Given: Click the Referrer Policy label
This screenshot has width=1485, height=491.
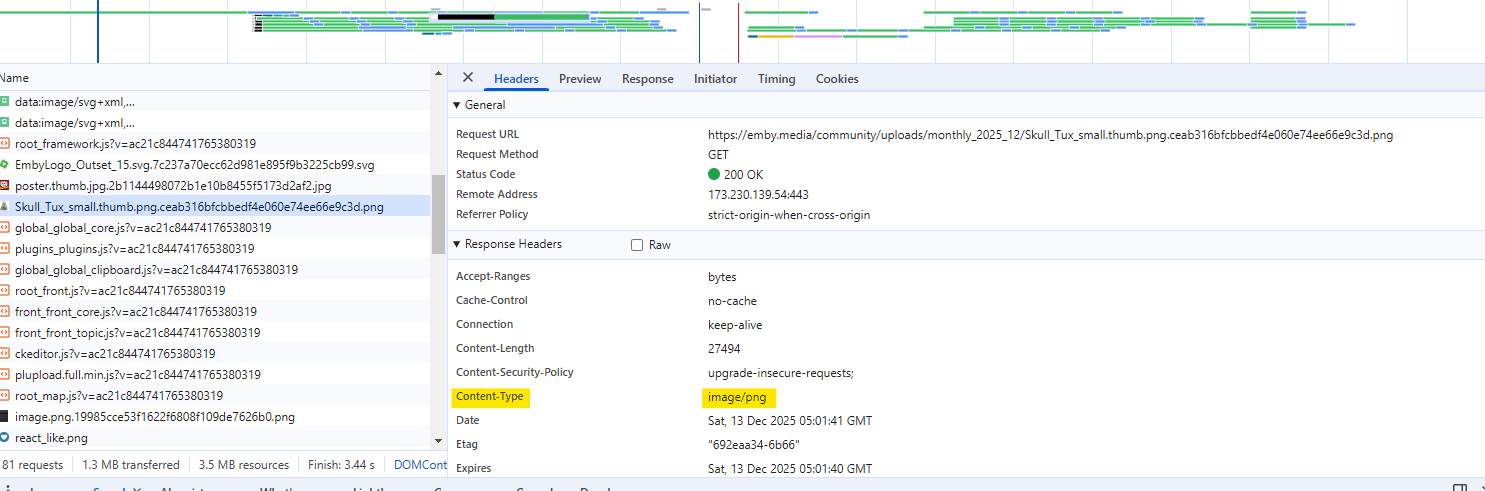Looking at the screenshot, I should 492,214.
